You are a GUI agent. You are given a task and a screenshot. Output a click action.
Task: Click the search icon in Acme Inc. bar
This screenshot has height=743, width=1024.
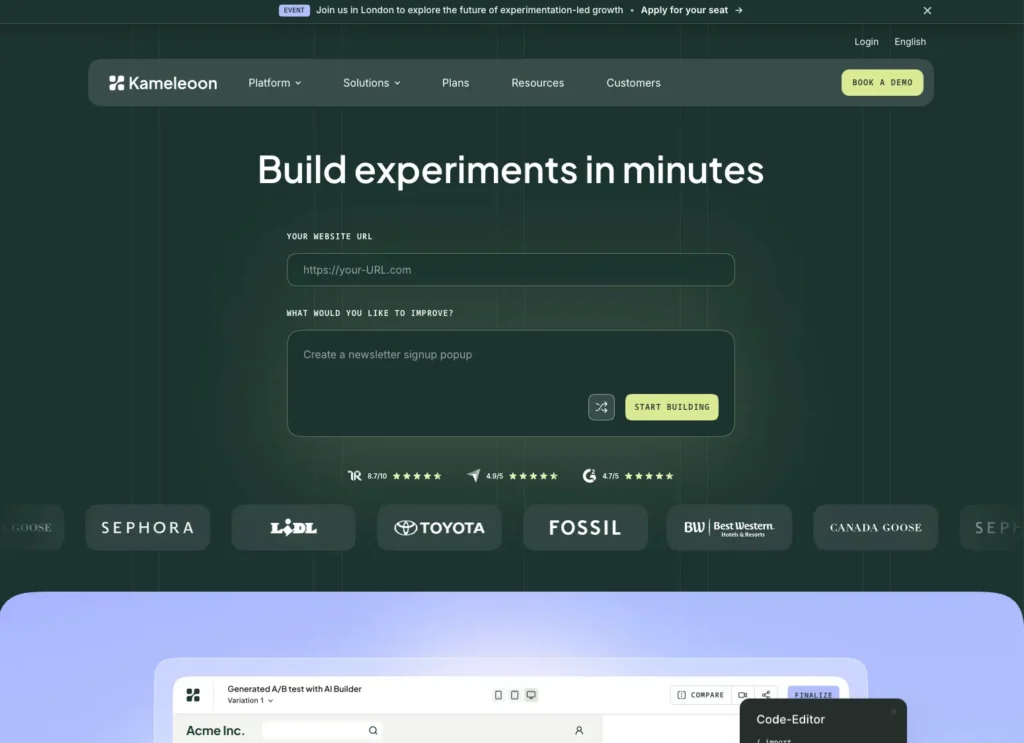click(373, 730)
